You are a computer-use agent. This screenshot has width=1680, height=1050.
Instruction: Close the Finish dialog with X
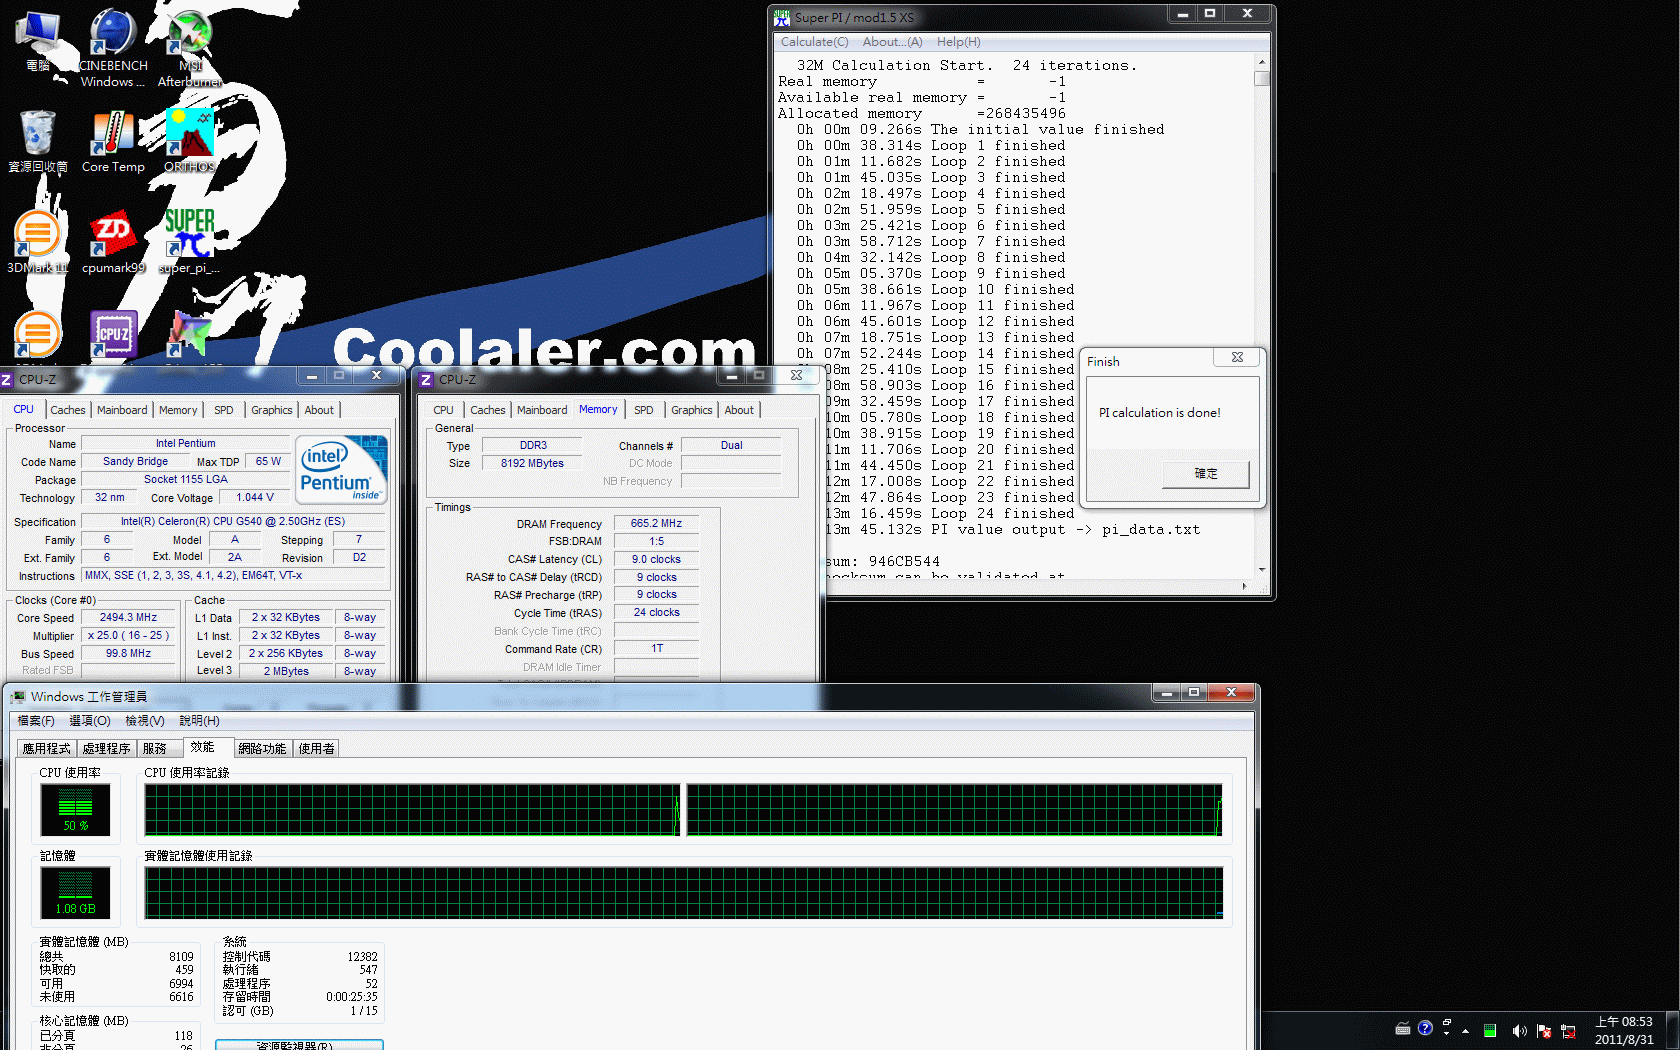(1237, 357)
